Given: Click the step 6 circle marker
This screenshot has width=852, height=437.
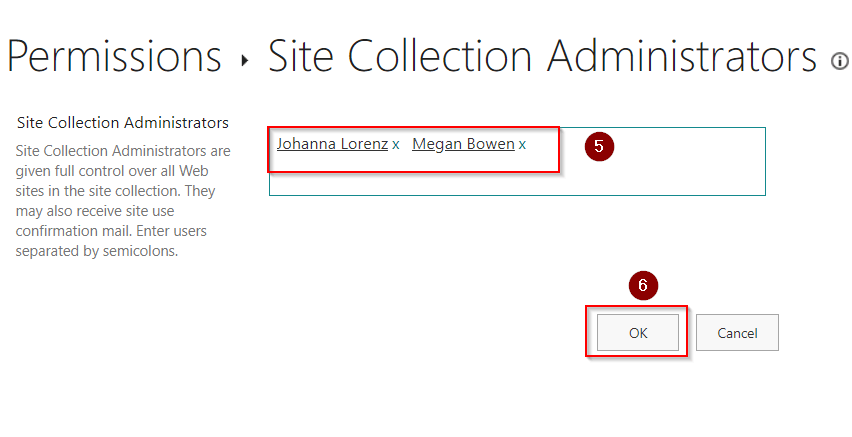Looking at the screenshot, I should [x=643, y=285].
